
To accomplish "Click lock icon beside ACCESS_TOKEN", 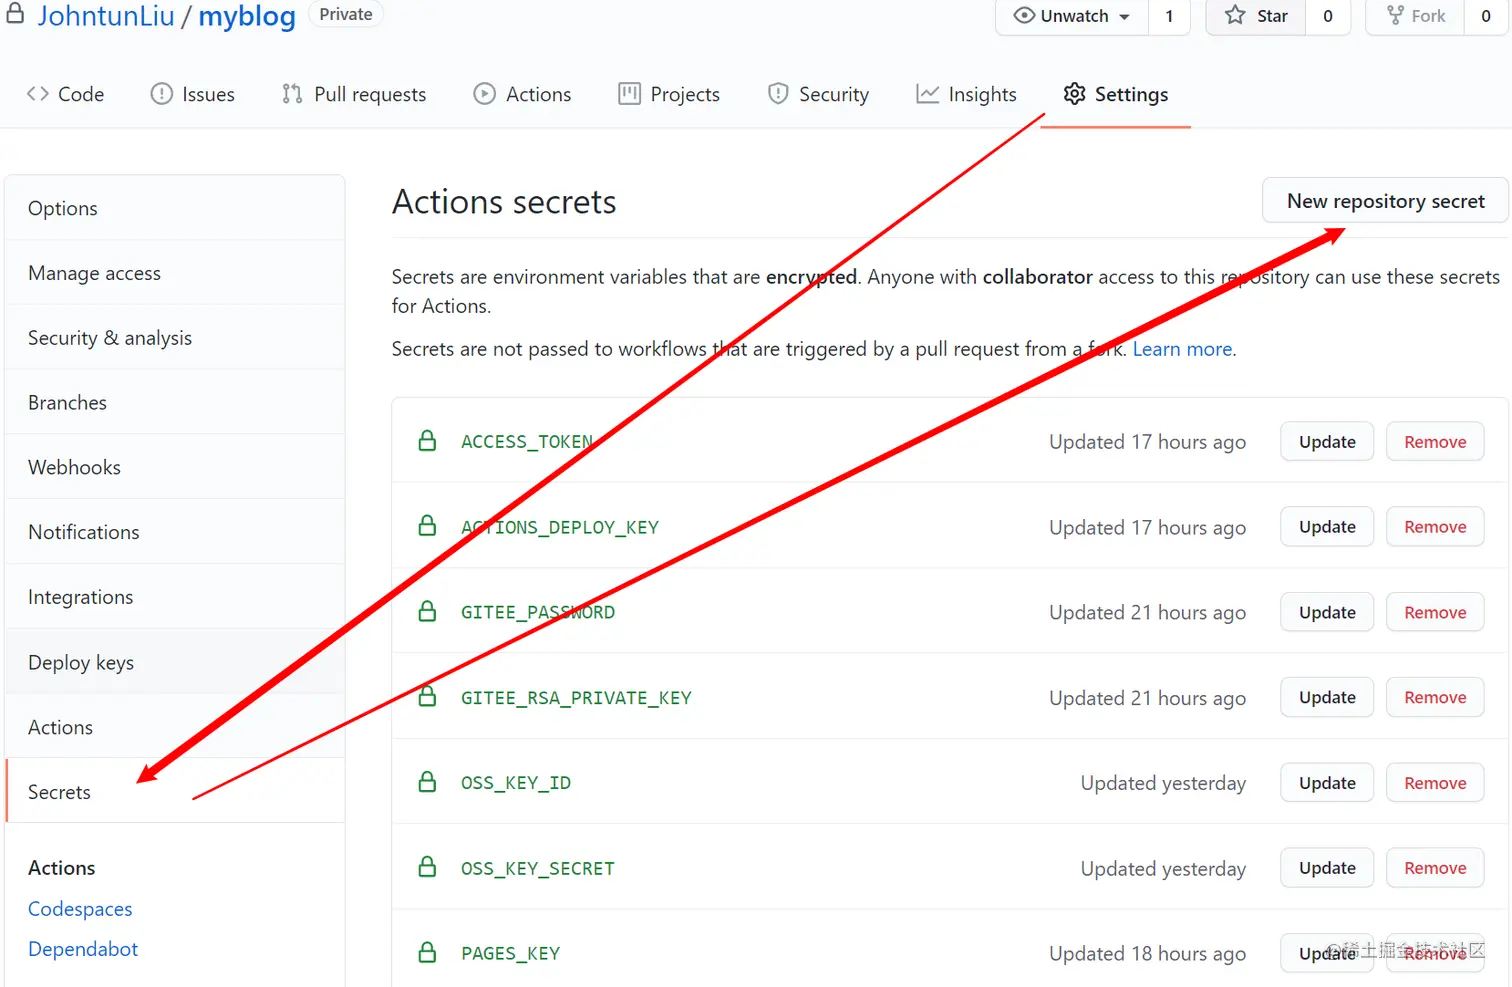I will click(x=427, y=441).
